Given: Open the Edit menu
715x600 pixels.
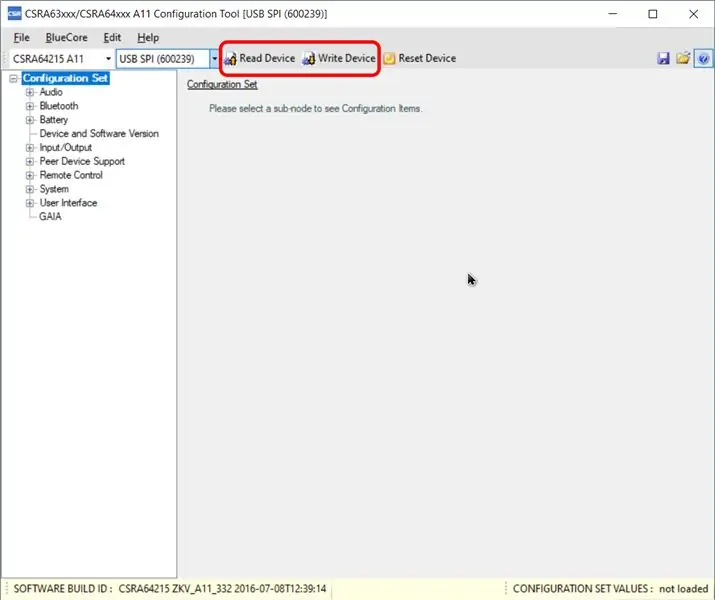Looking at the screenshot, I should click(112, 37).
